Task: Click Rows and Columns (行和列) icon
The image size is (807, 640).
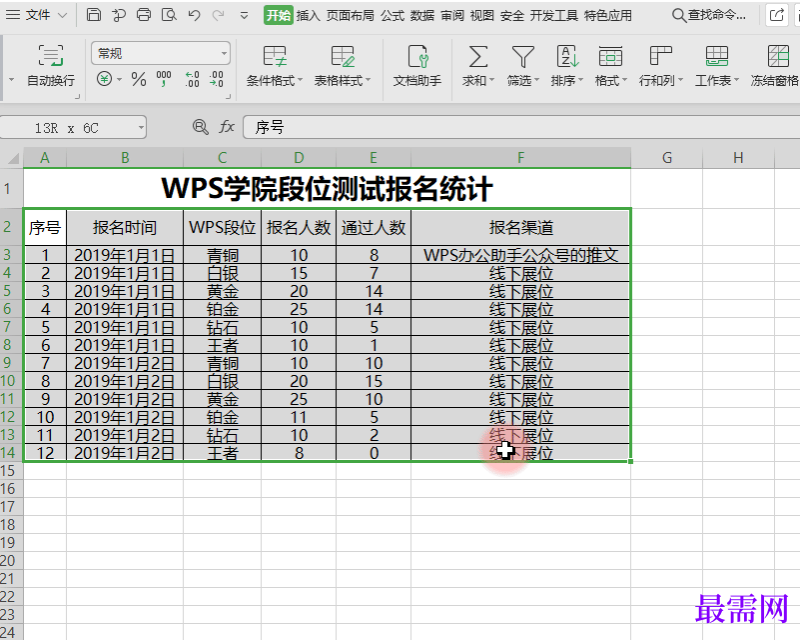Action: [x=661, y=57]
